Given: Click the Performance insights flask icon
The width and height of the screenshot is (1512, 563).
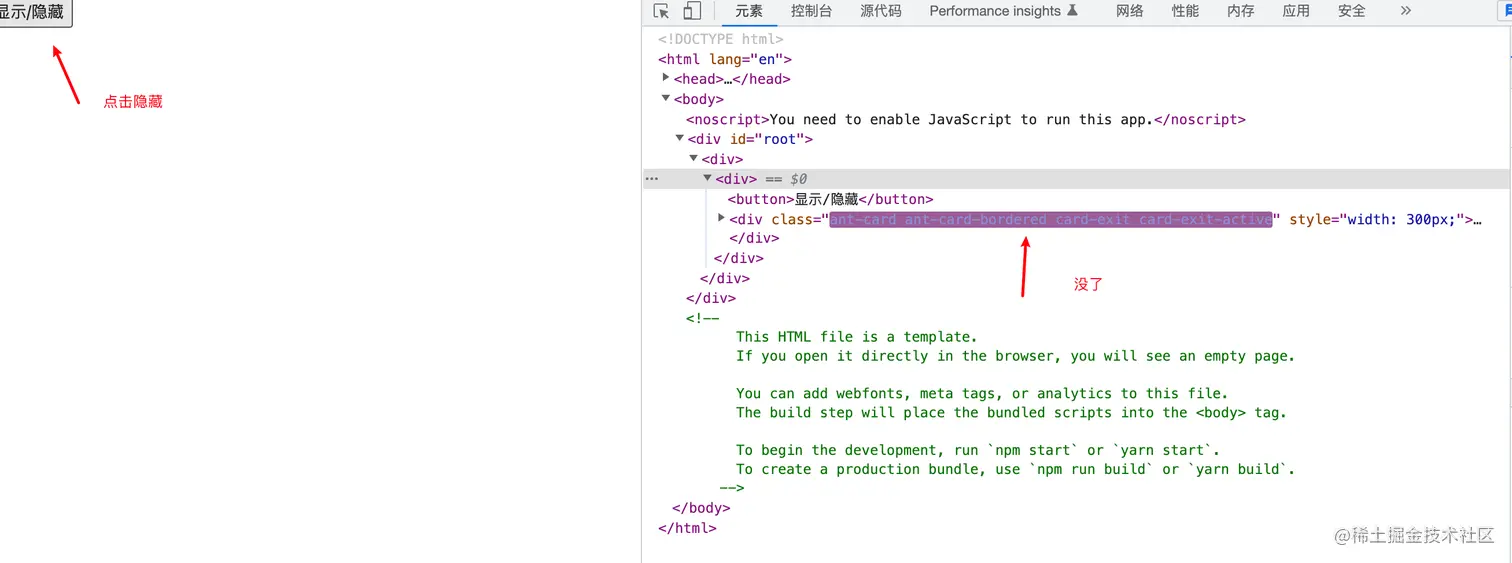Looking at the screenshot, I should pyautogui.click(x=1073, y=11).
